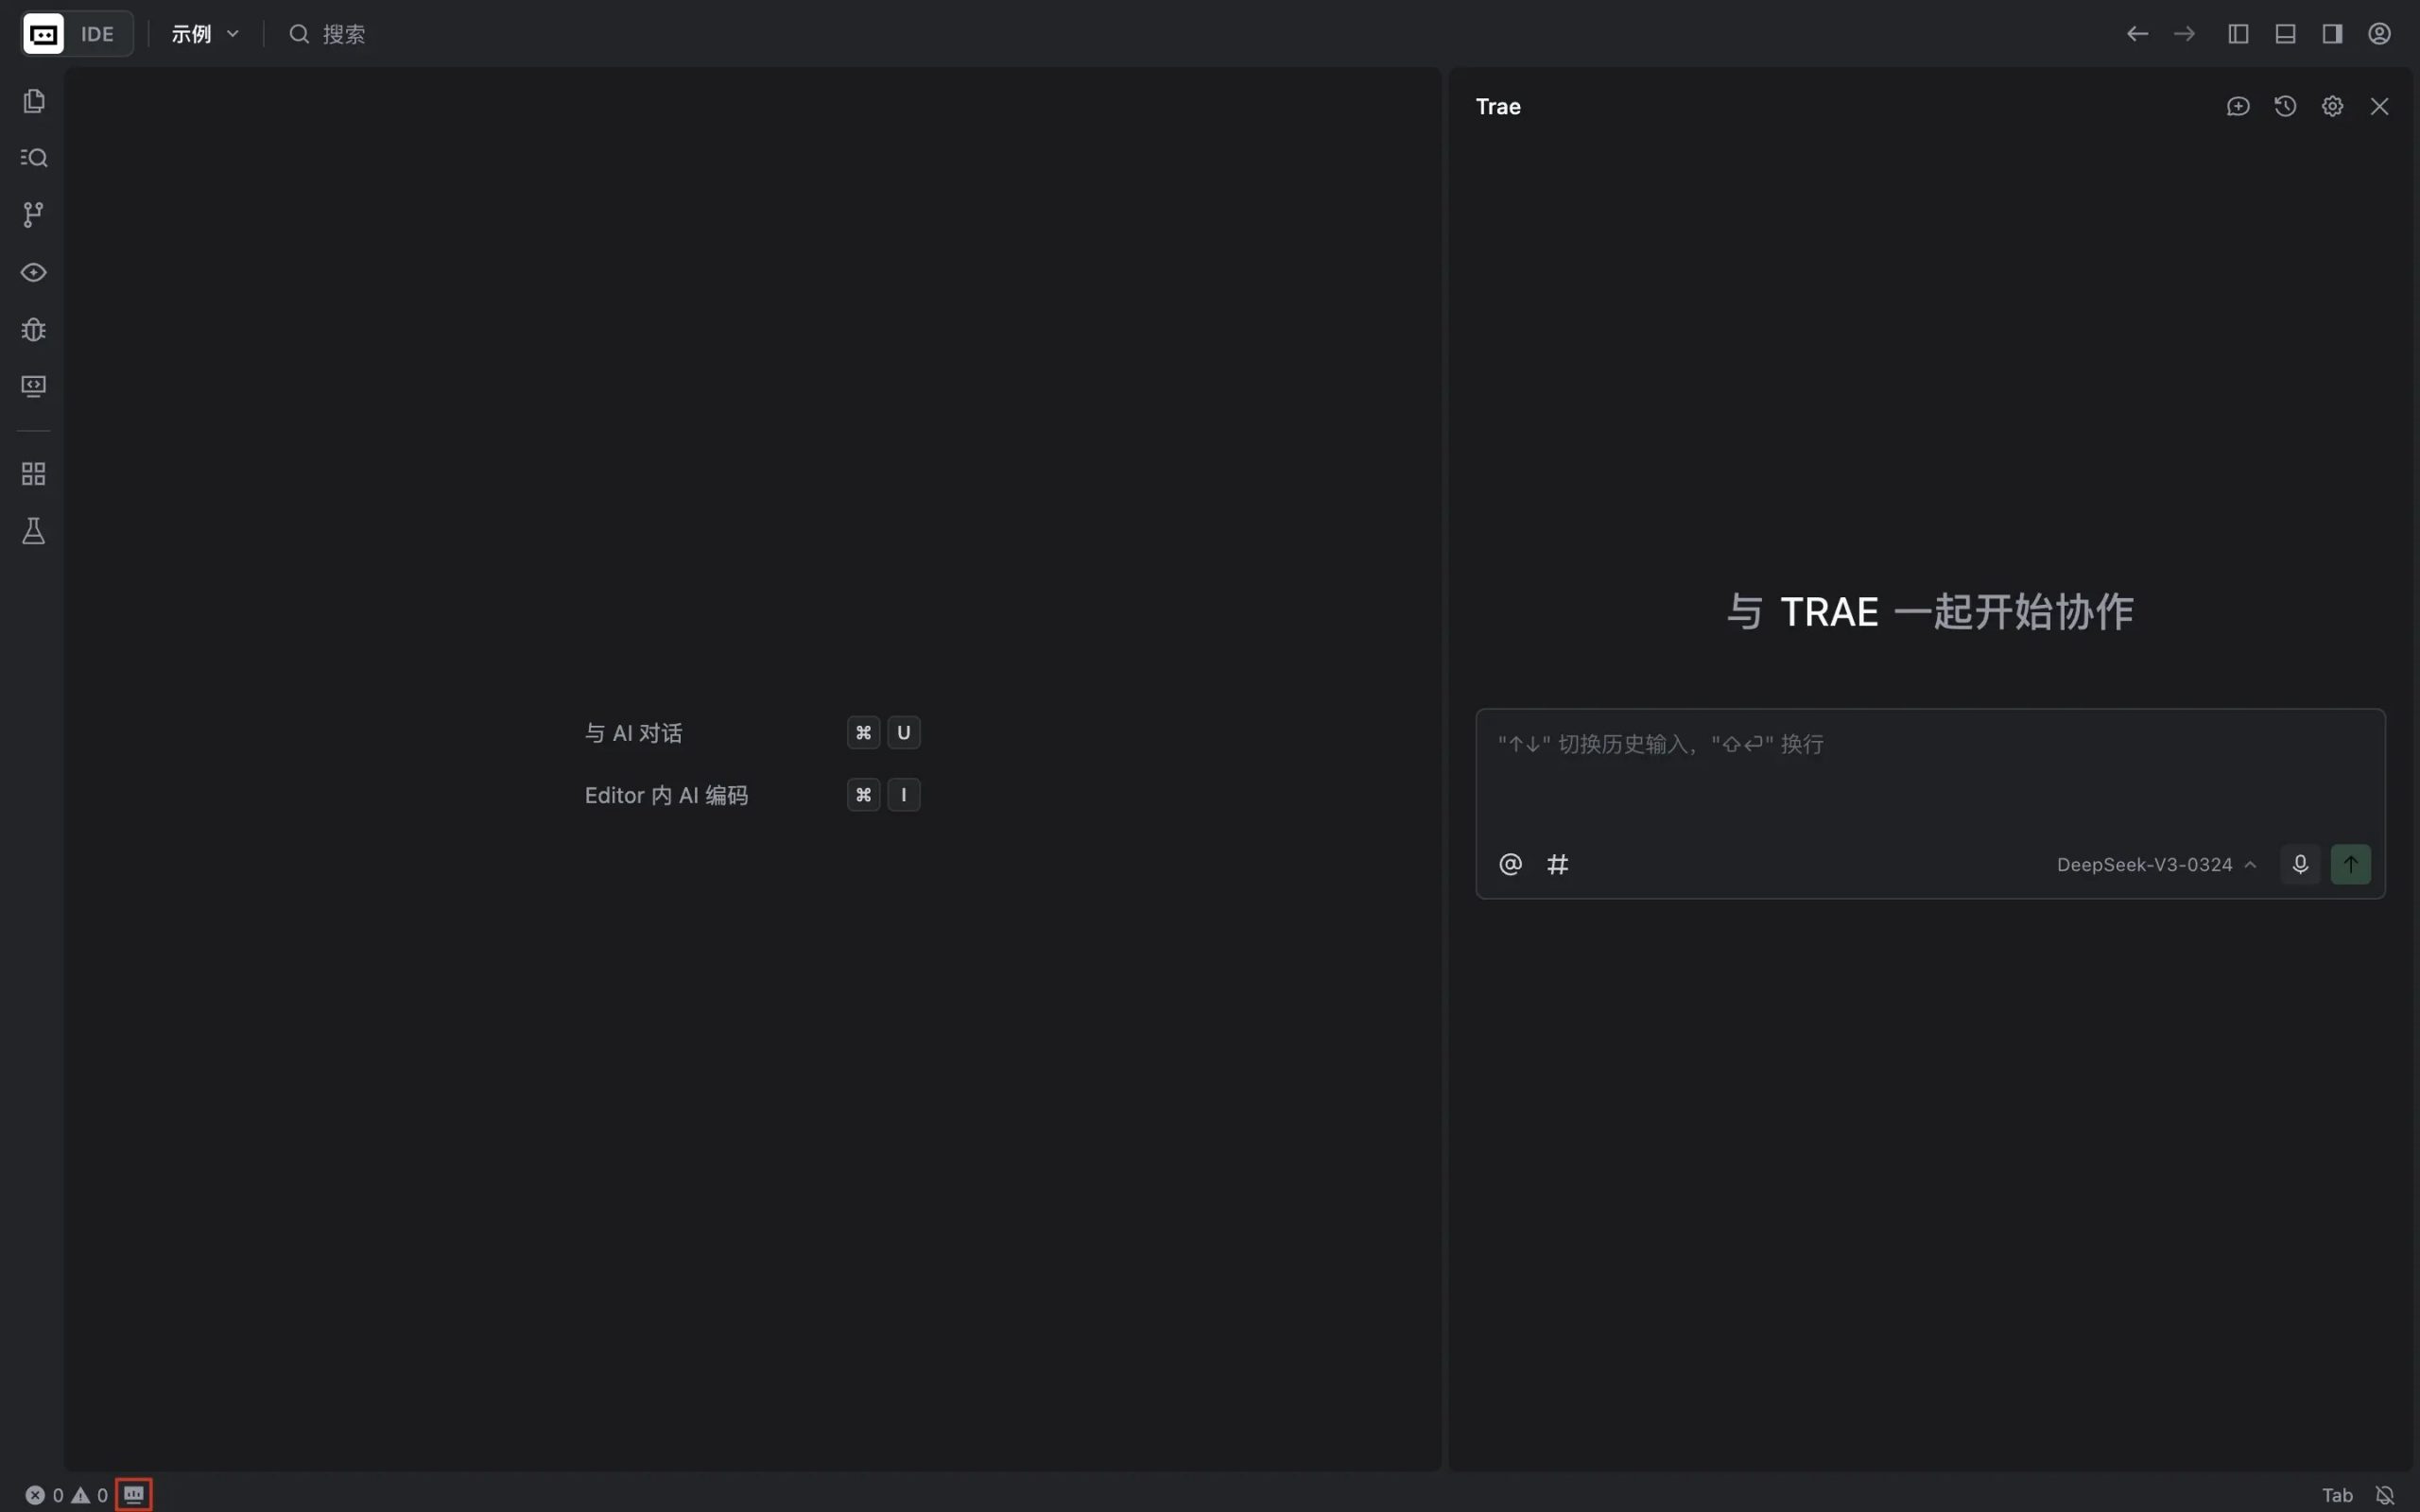The height and width of the screenshot is (1512, 2420).
Task: Toggle the left sidebar layout
Action: pyautogui.click(x=2238, y=34)
